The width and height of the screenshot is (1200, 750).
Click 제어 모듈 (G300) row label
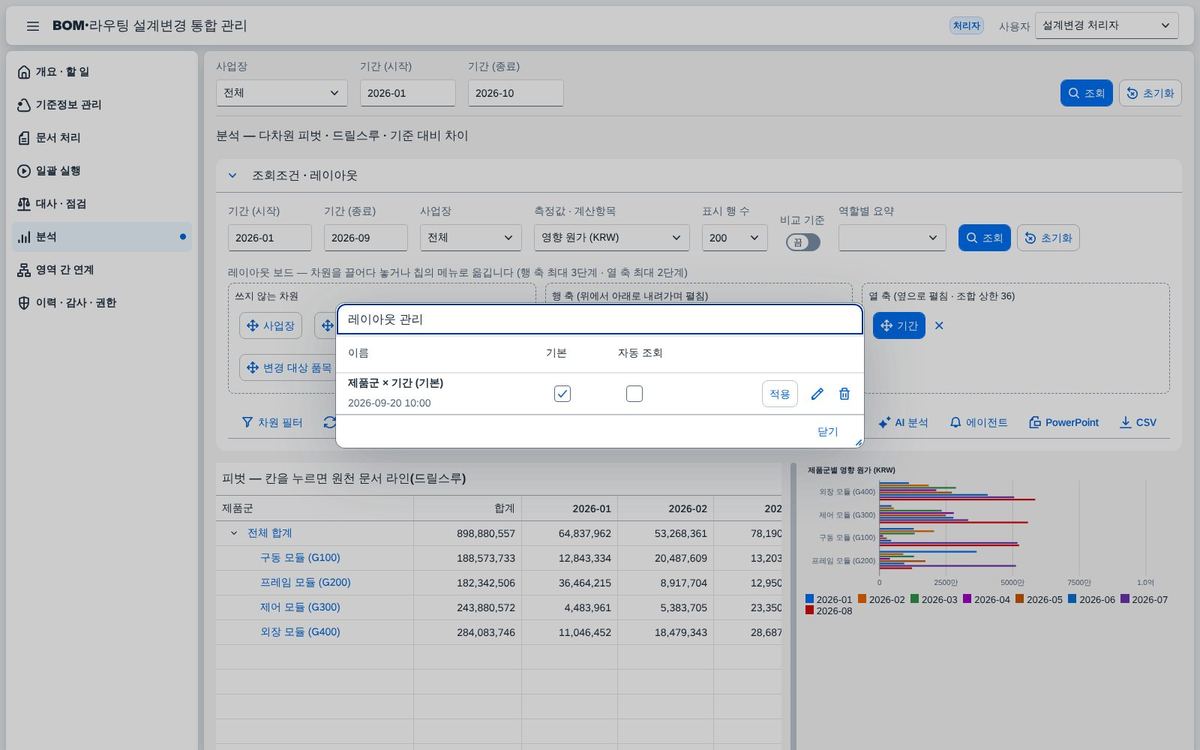(x=300, y=607)
